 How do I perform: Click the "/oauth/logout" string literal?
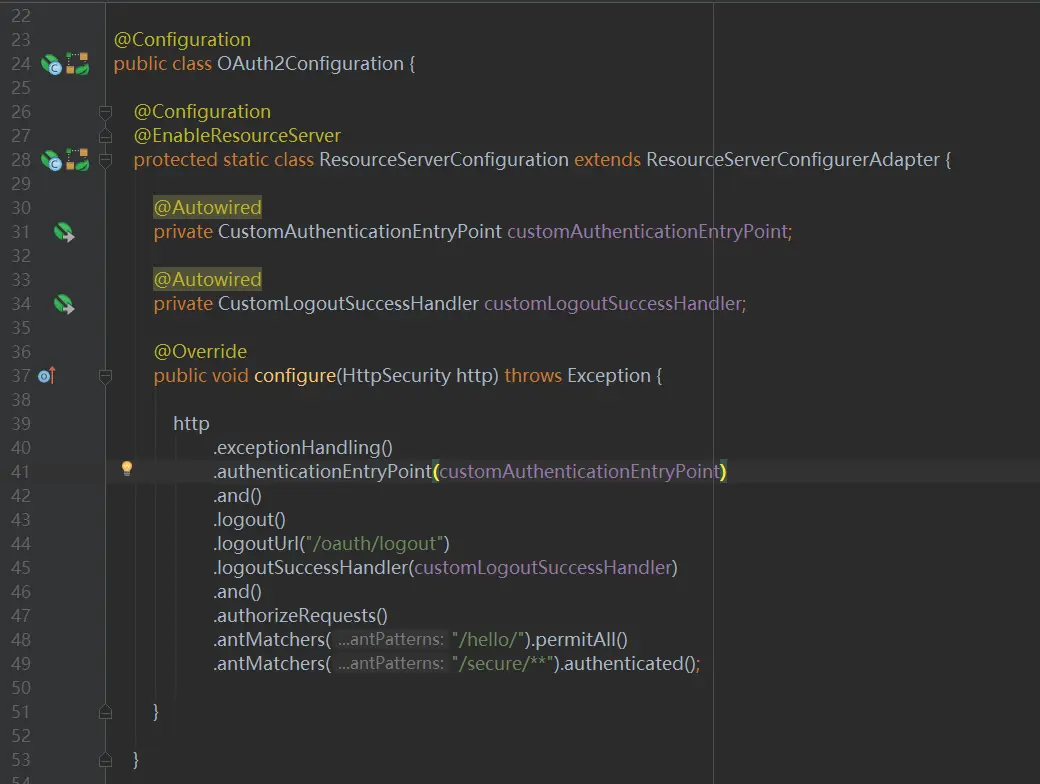click(x=375, y=544)
